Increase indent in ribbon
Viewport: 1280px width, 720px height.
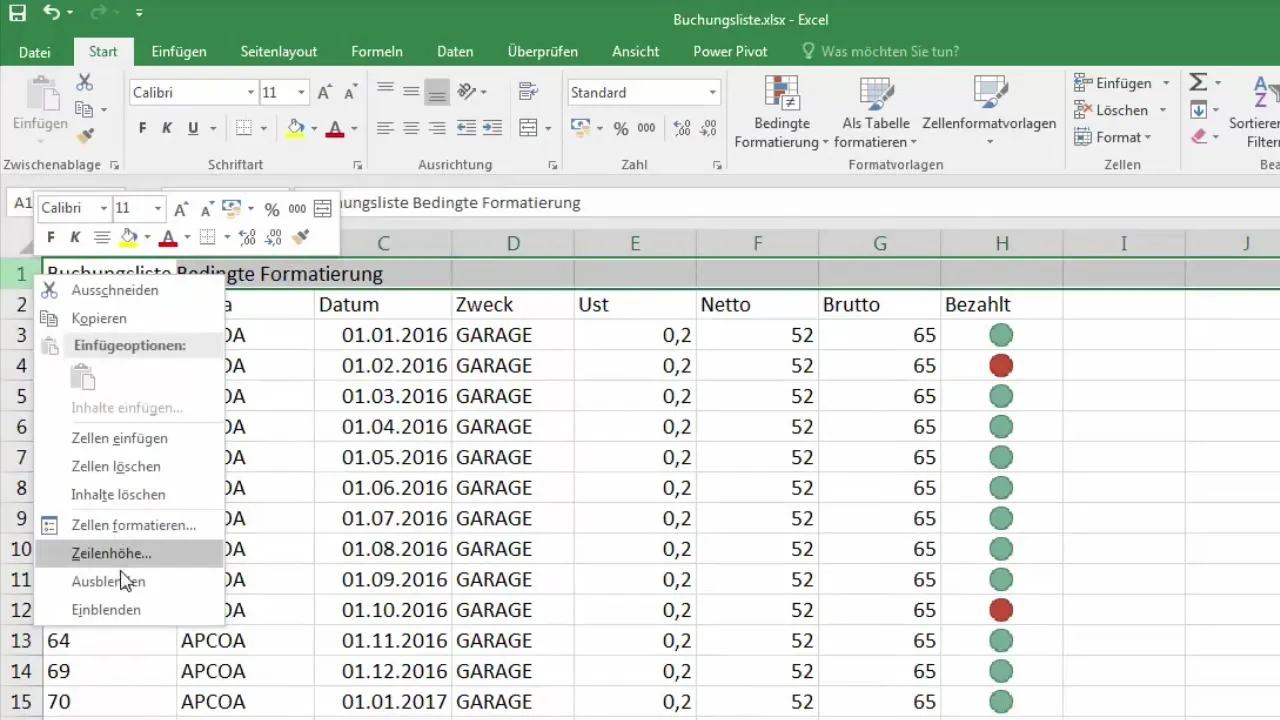[492, 128]
